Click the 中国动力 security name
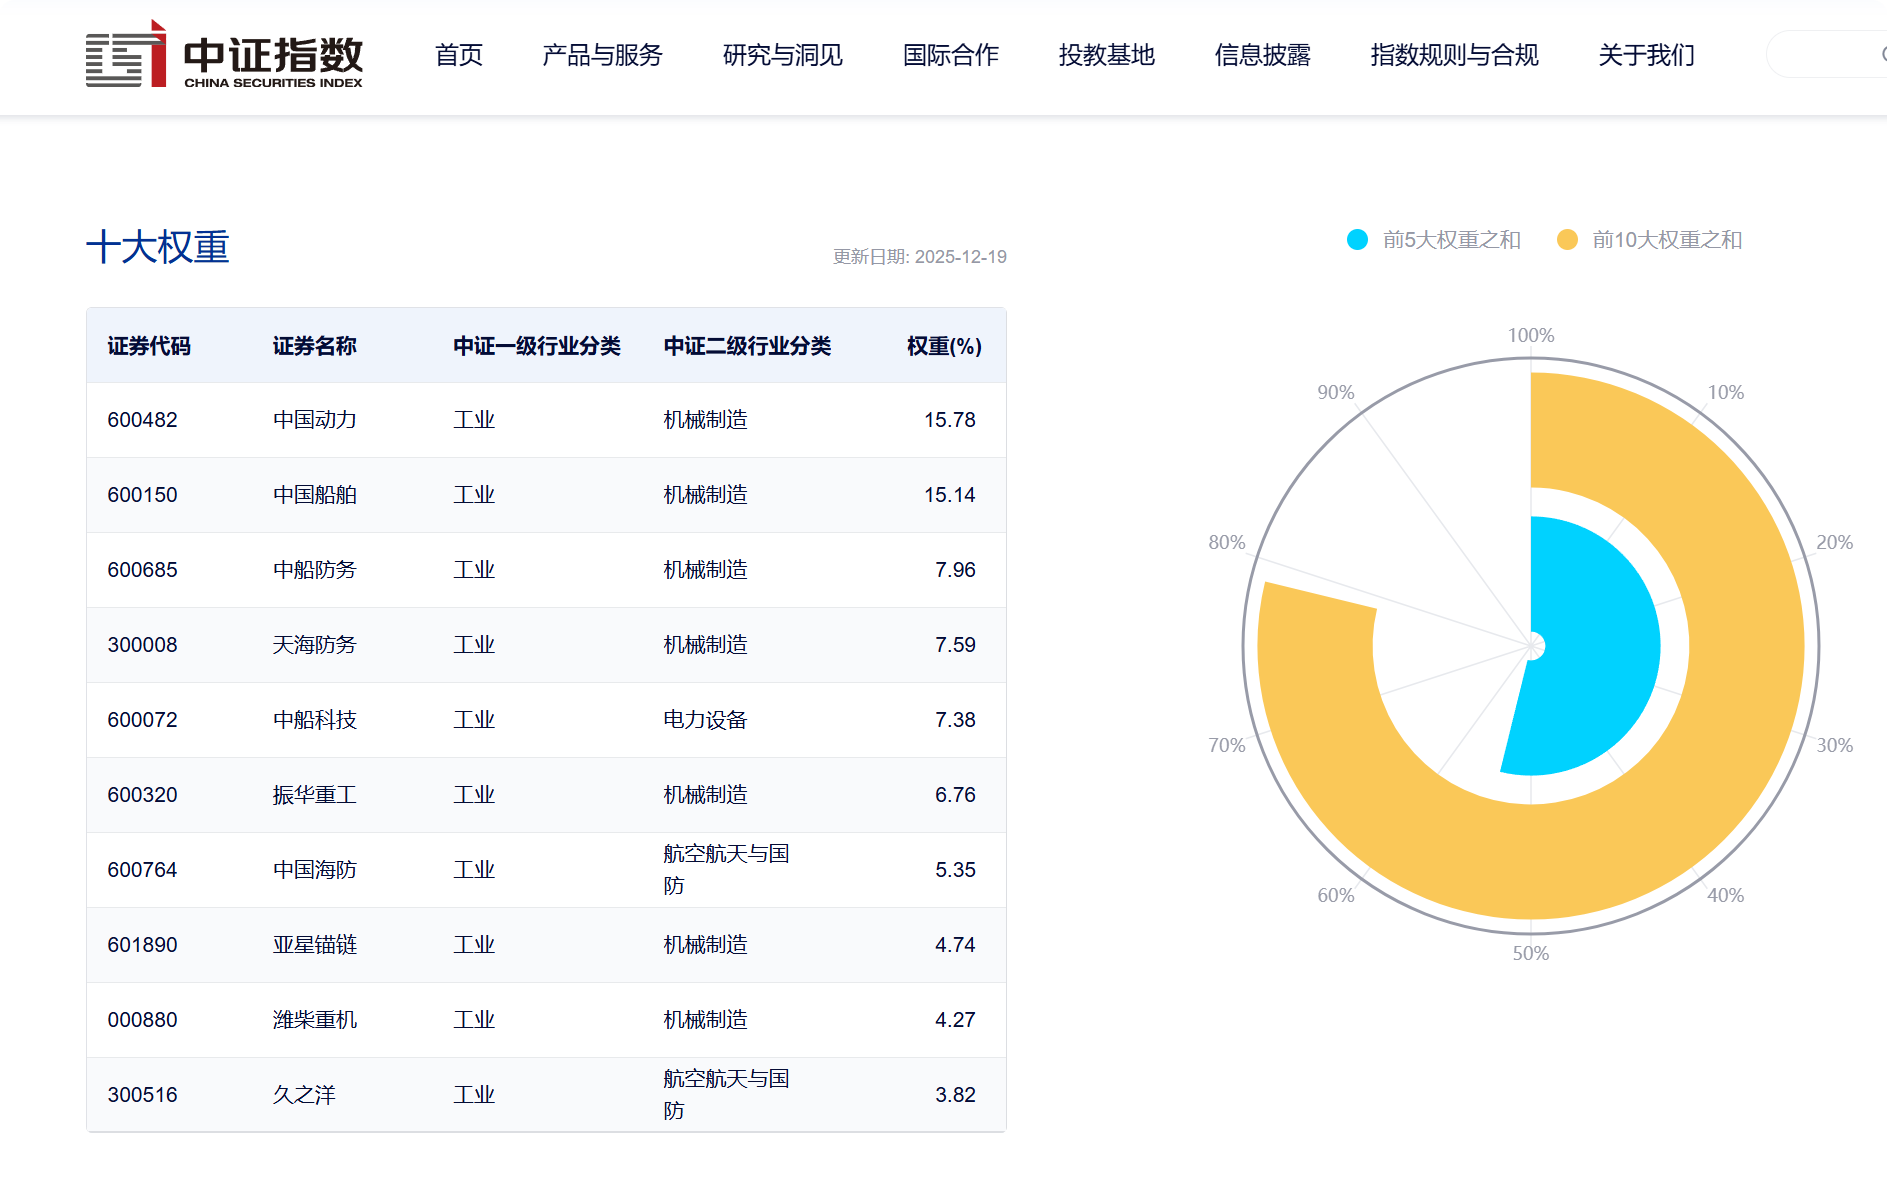 (315, 420)
